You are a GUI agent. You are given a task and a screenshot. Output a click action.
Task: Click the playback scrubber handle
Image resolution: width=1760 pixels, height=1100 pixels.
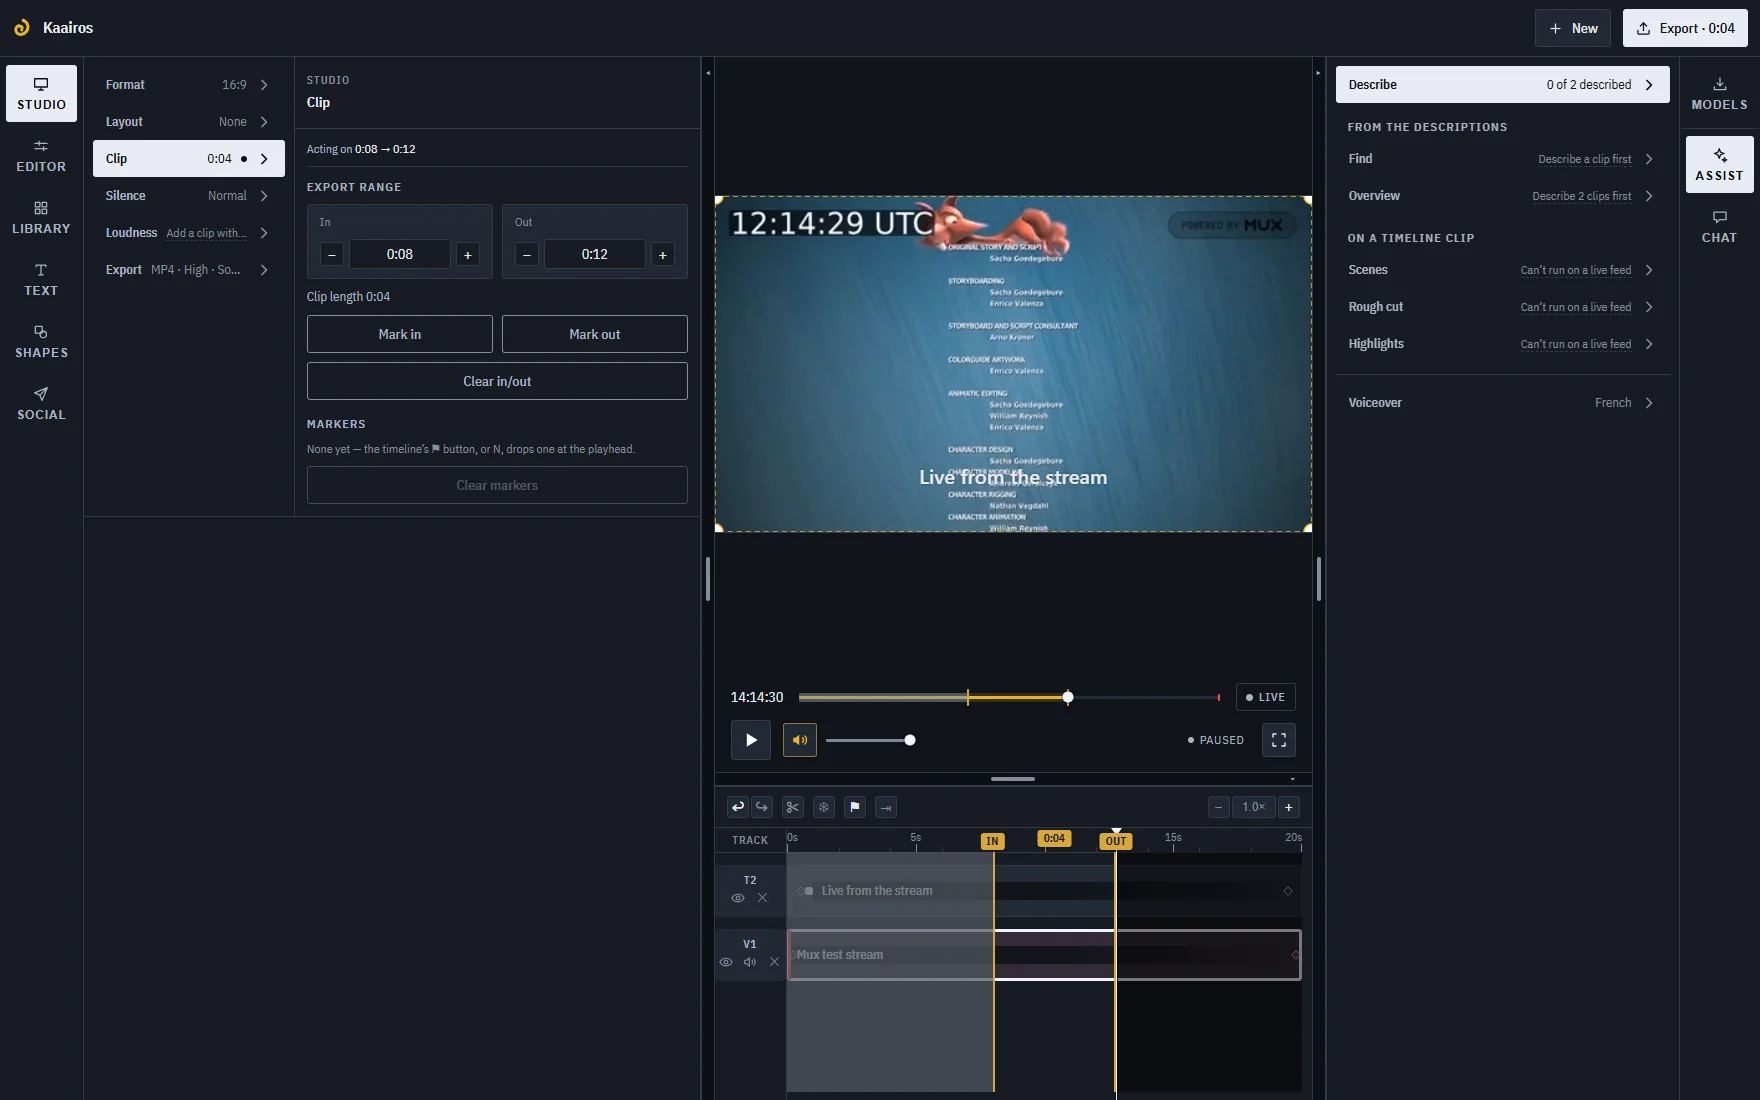pos(1068,697)
